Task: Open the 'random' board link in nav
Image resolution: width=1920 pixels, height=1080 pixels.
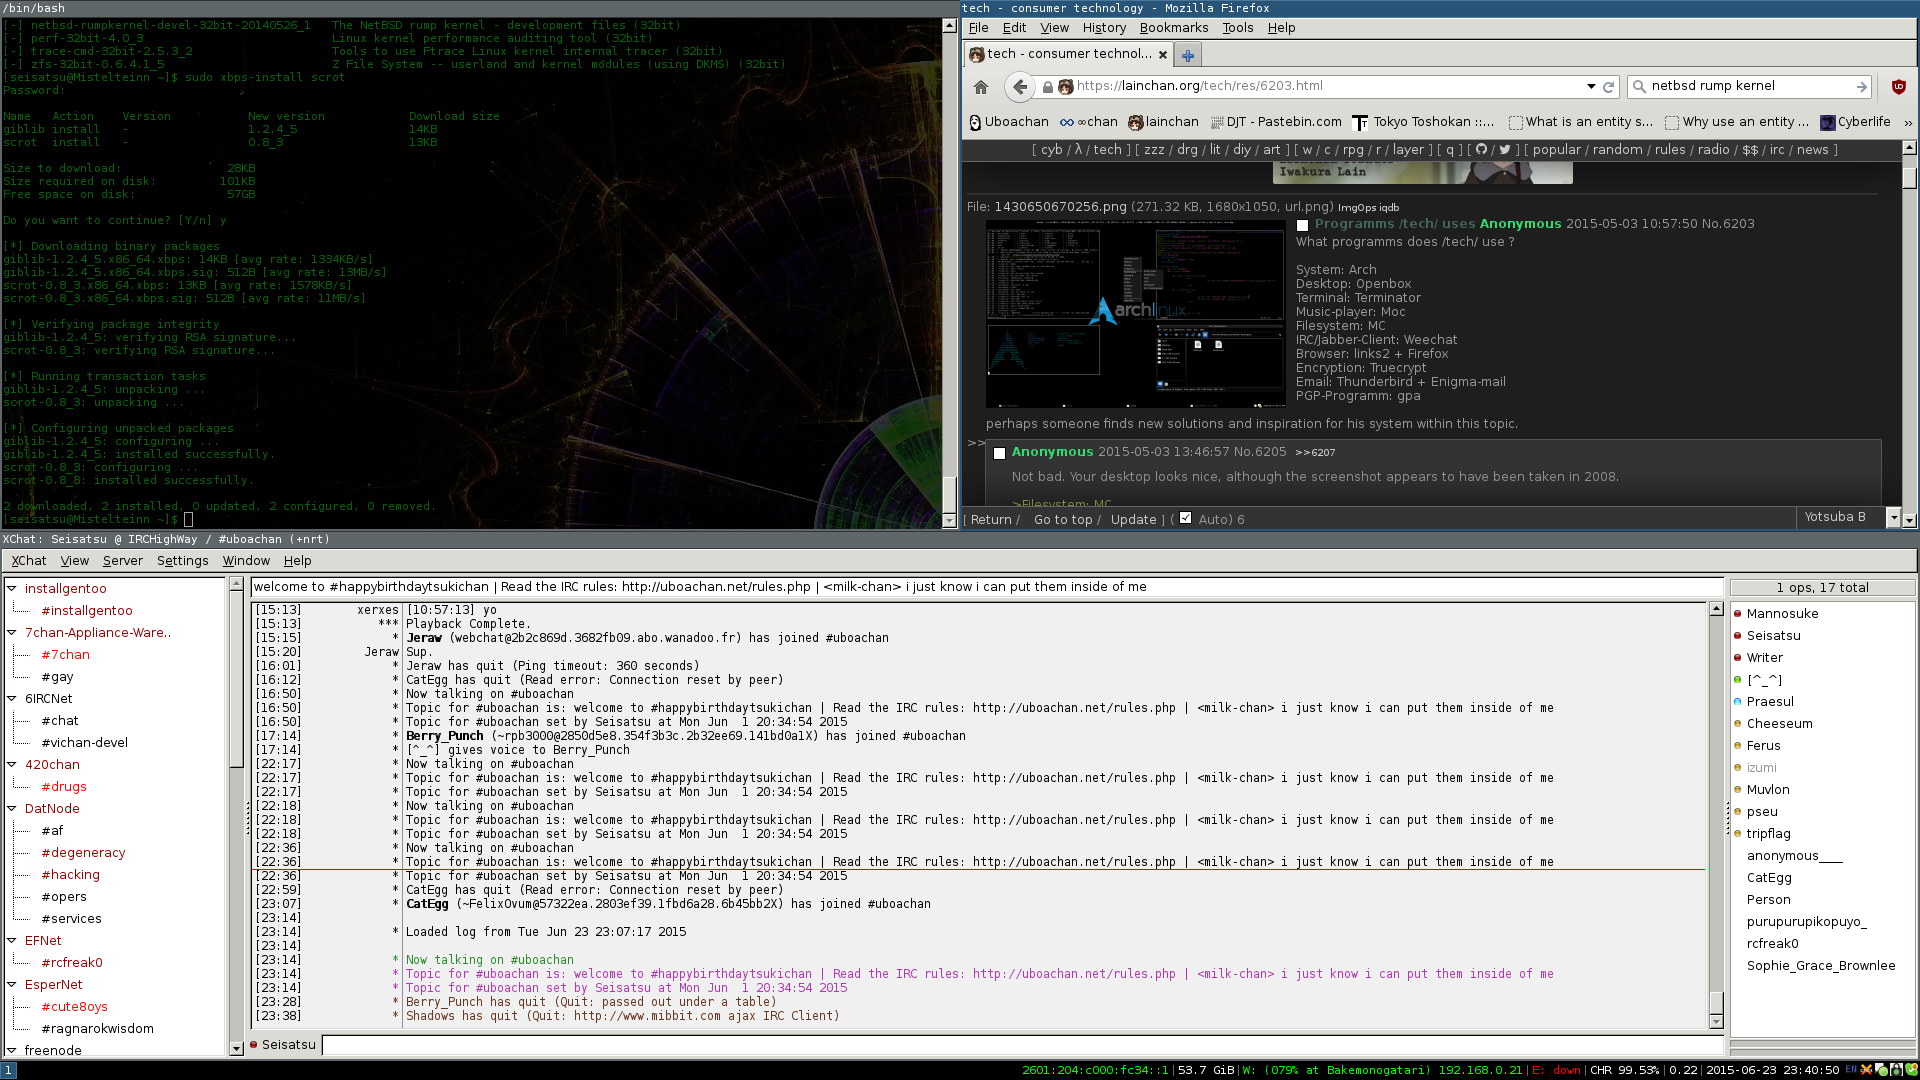Action: [x=1618, y=150]
